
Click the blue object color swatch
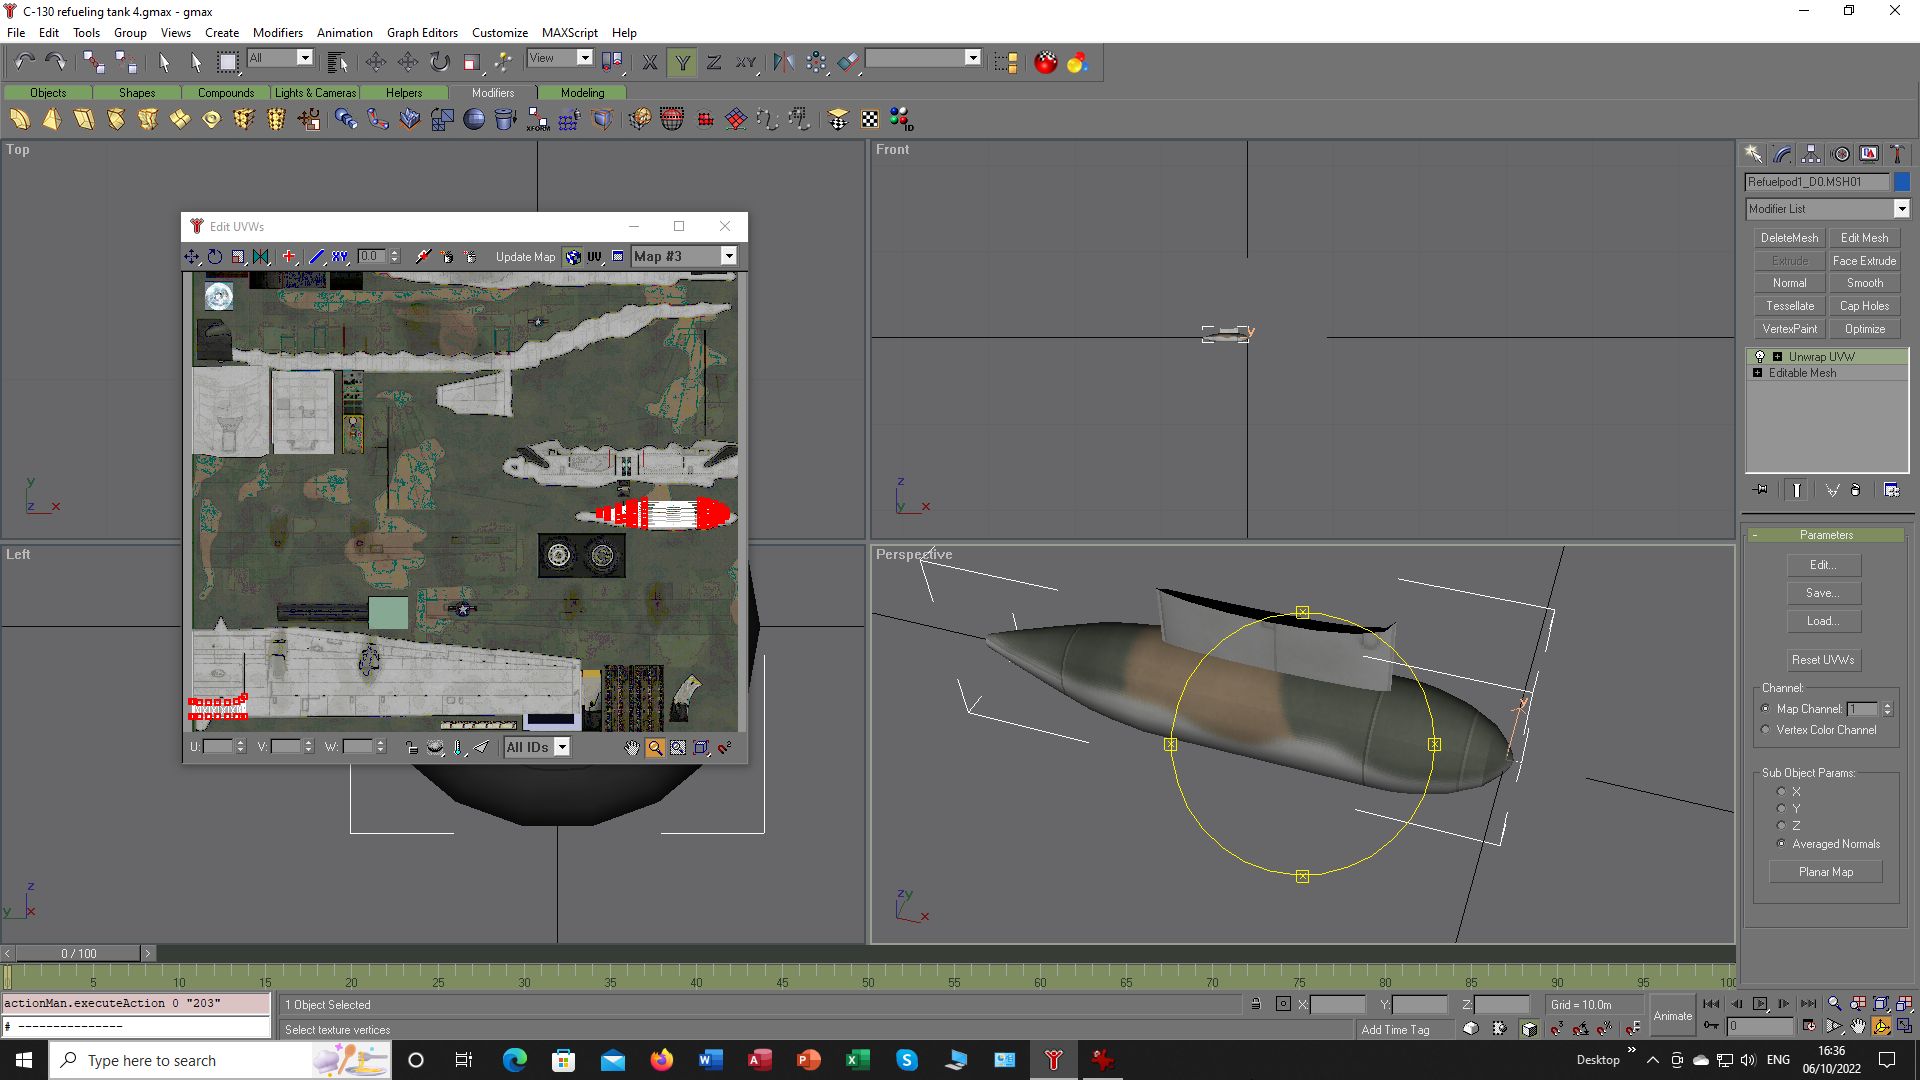click(x=1902, y=182)
